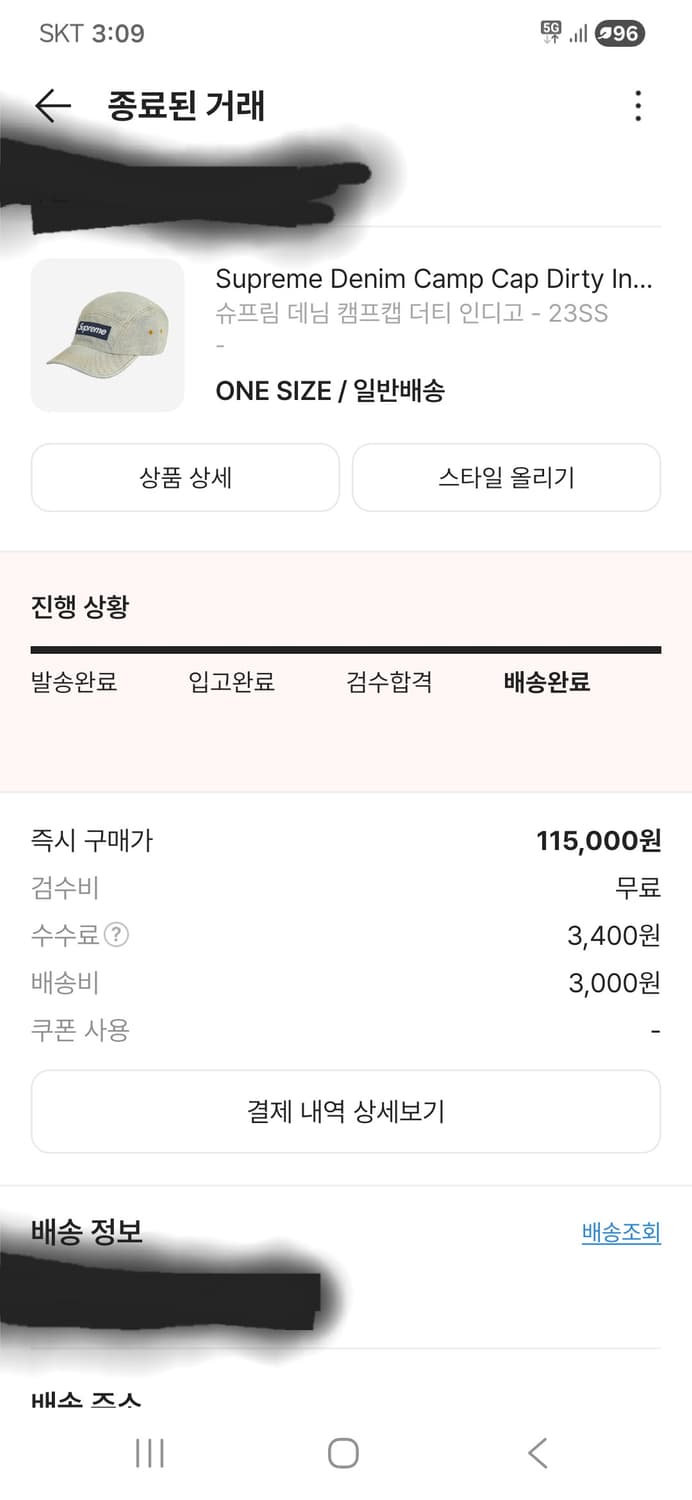This screenshot has width=692, height=1500.
Task: Tap the question mark next to 수수료
Action: pyautogui.click(x=118, y=935)
